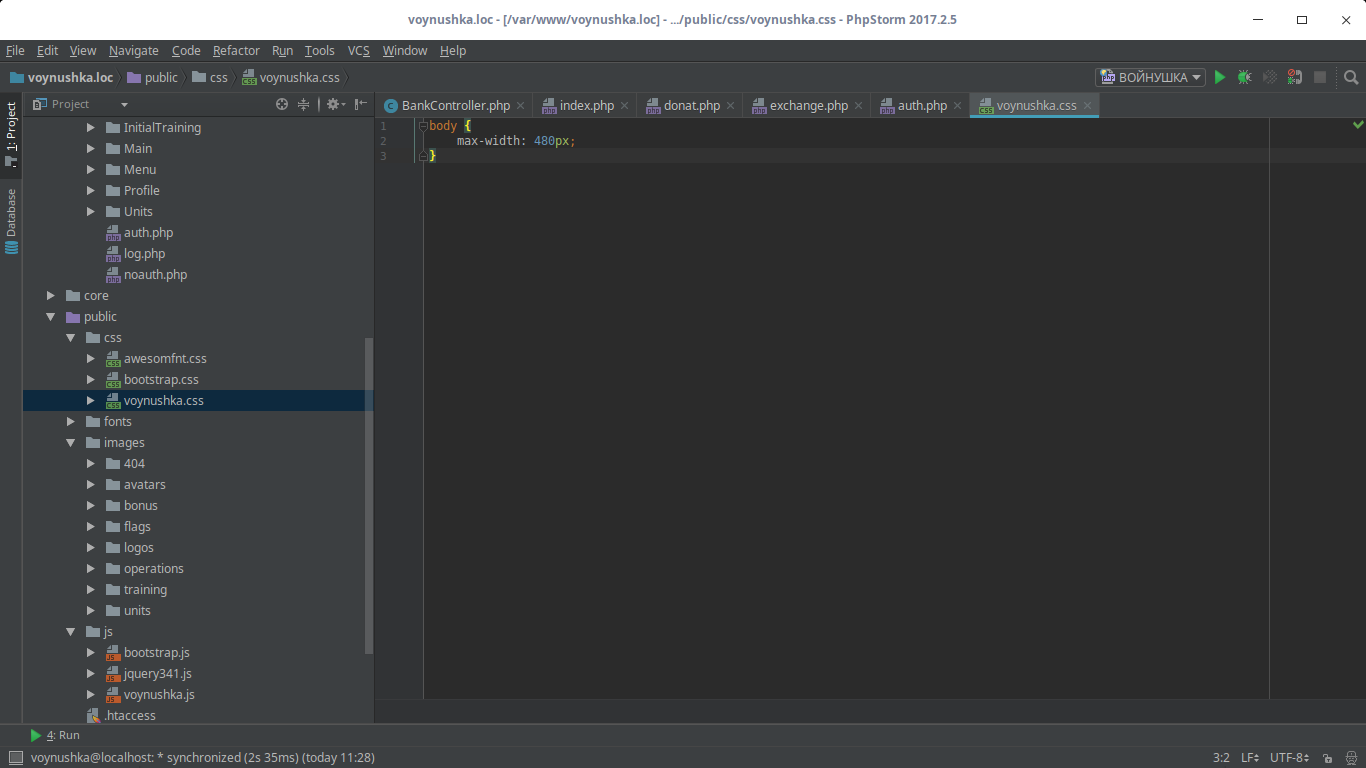Screen dimensions: 1366x768
Task: Toggle tool window buttons in bottom-left corner
Action: [14, 758]
